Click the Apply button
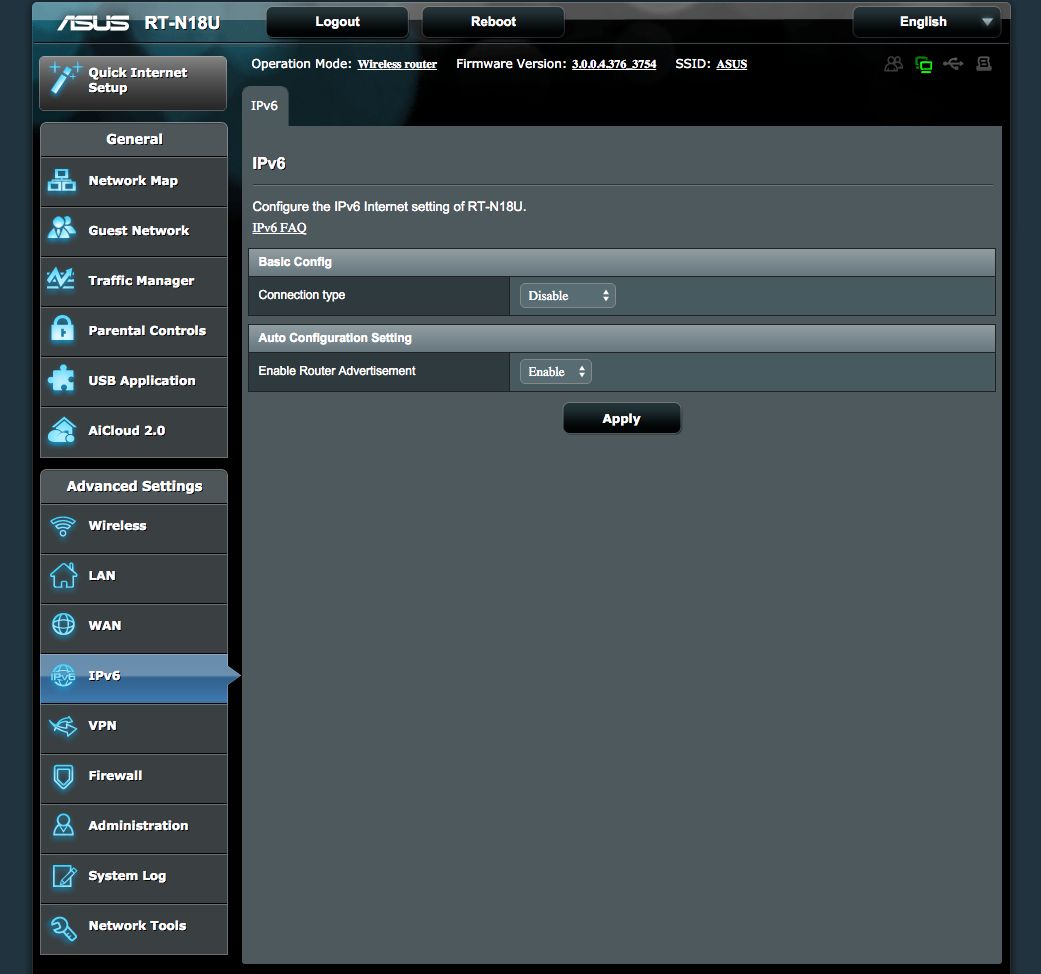 [621, 419]
